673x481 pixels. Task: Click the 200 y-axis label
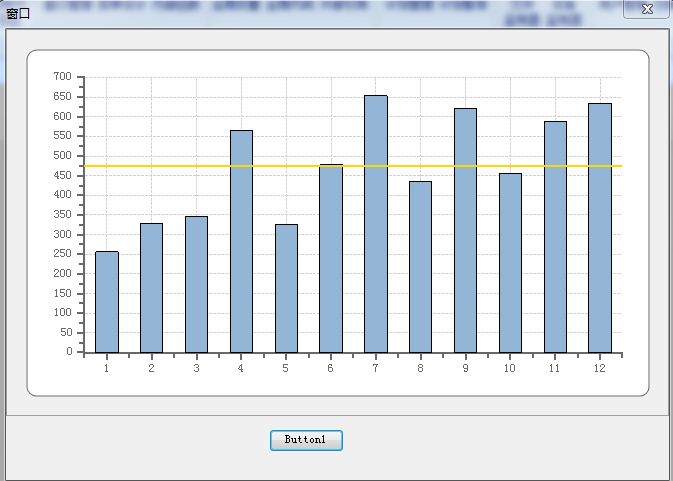click(63, 273)
